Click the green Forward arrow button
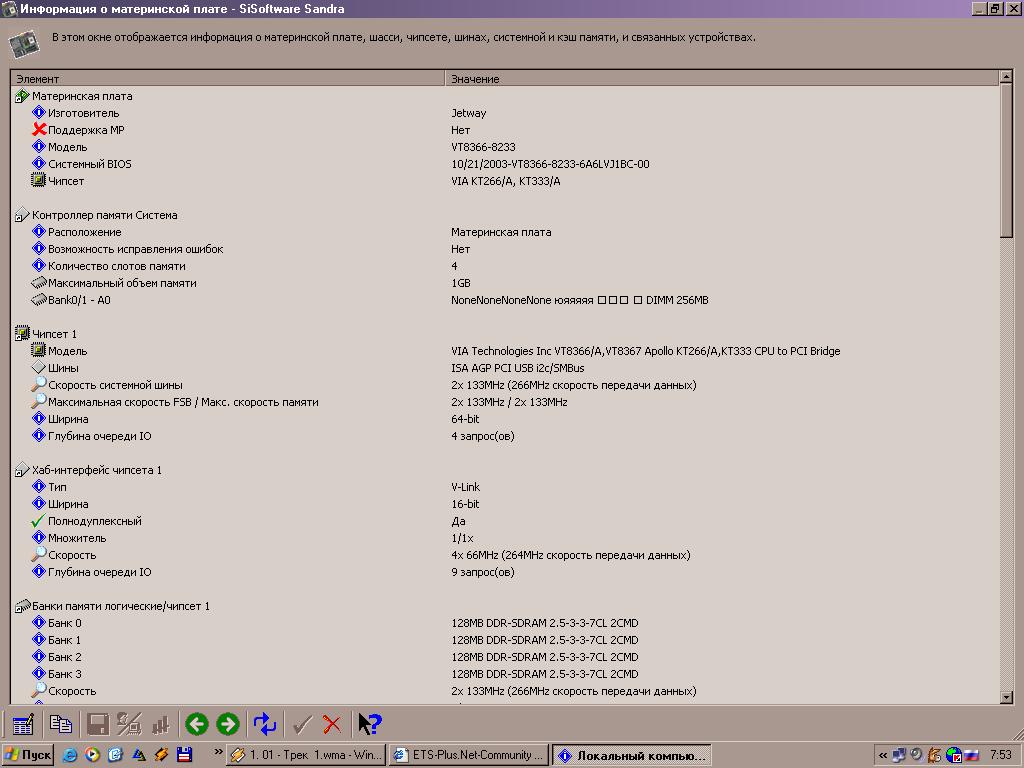 228,724
